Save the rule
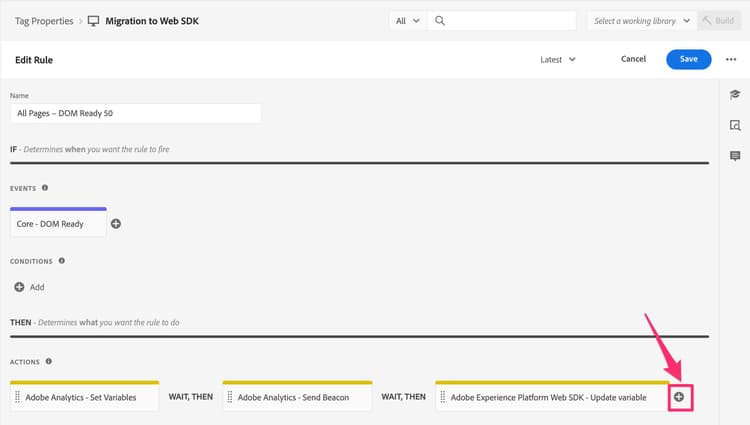 [689, 59]
